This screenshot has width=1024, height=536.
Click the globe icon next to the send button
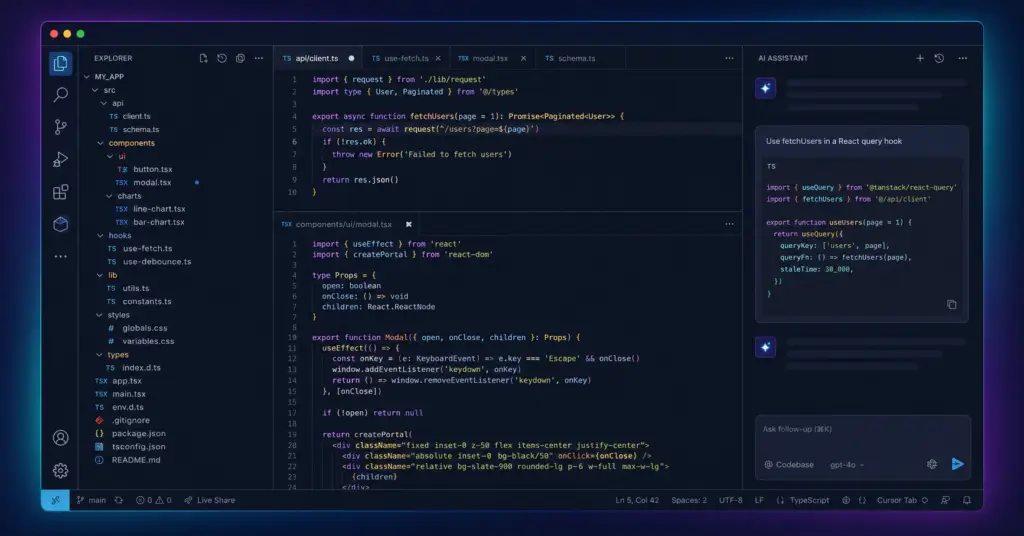(x=932, y=464)
